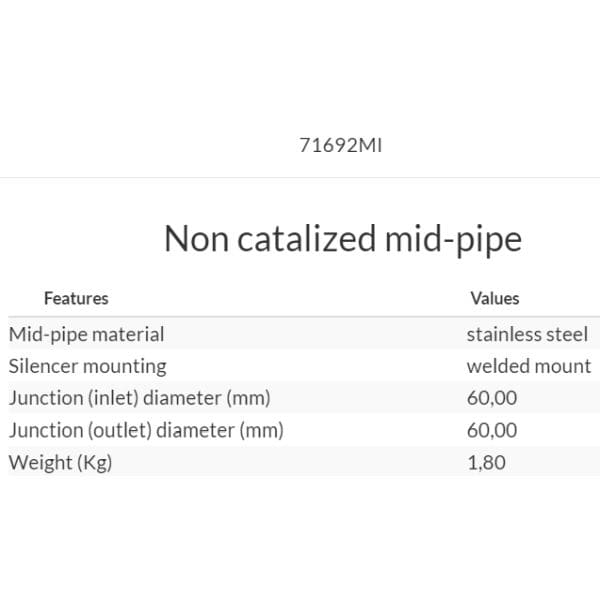Select the Junction (inlet) diameter label

[139, 398]
